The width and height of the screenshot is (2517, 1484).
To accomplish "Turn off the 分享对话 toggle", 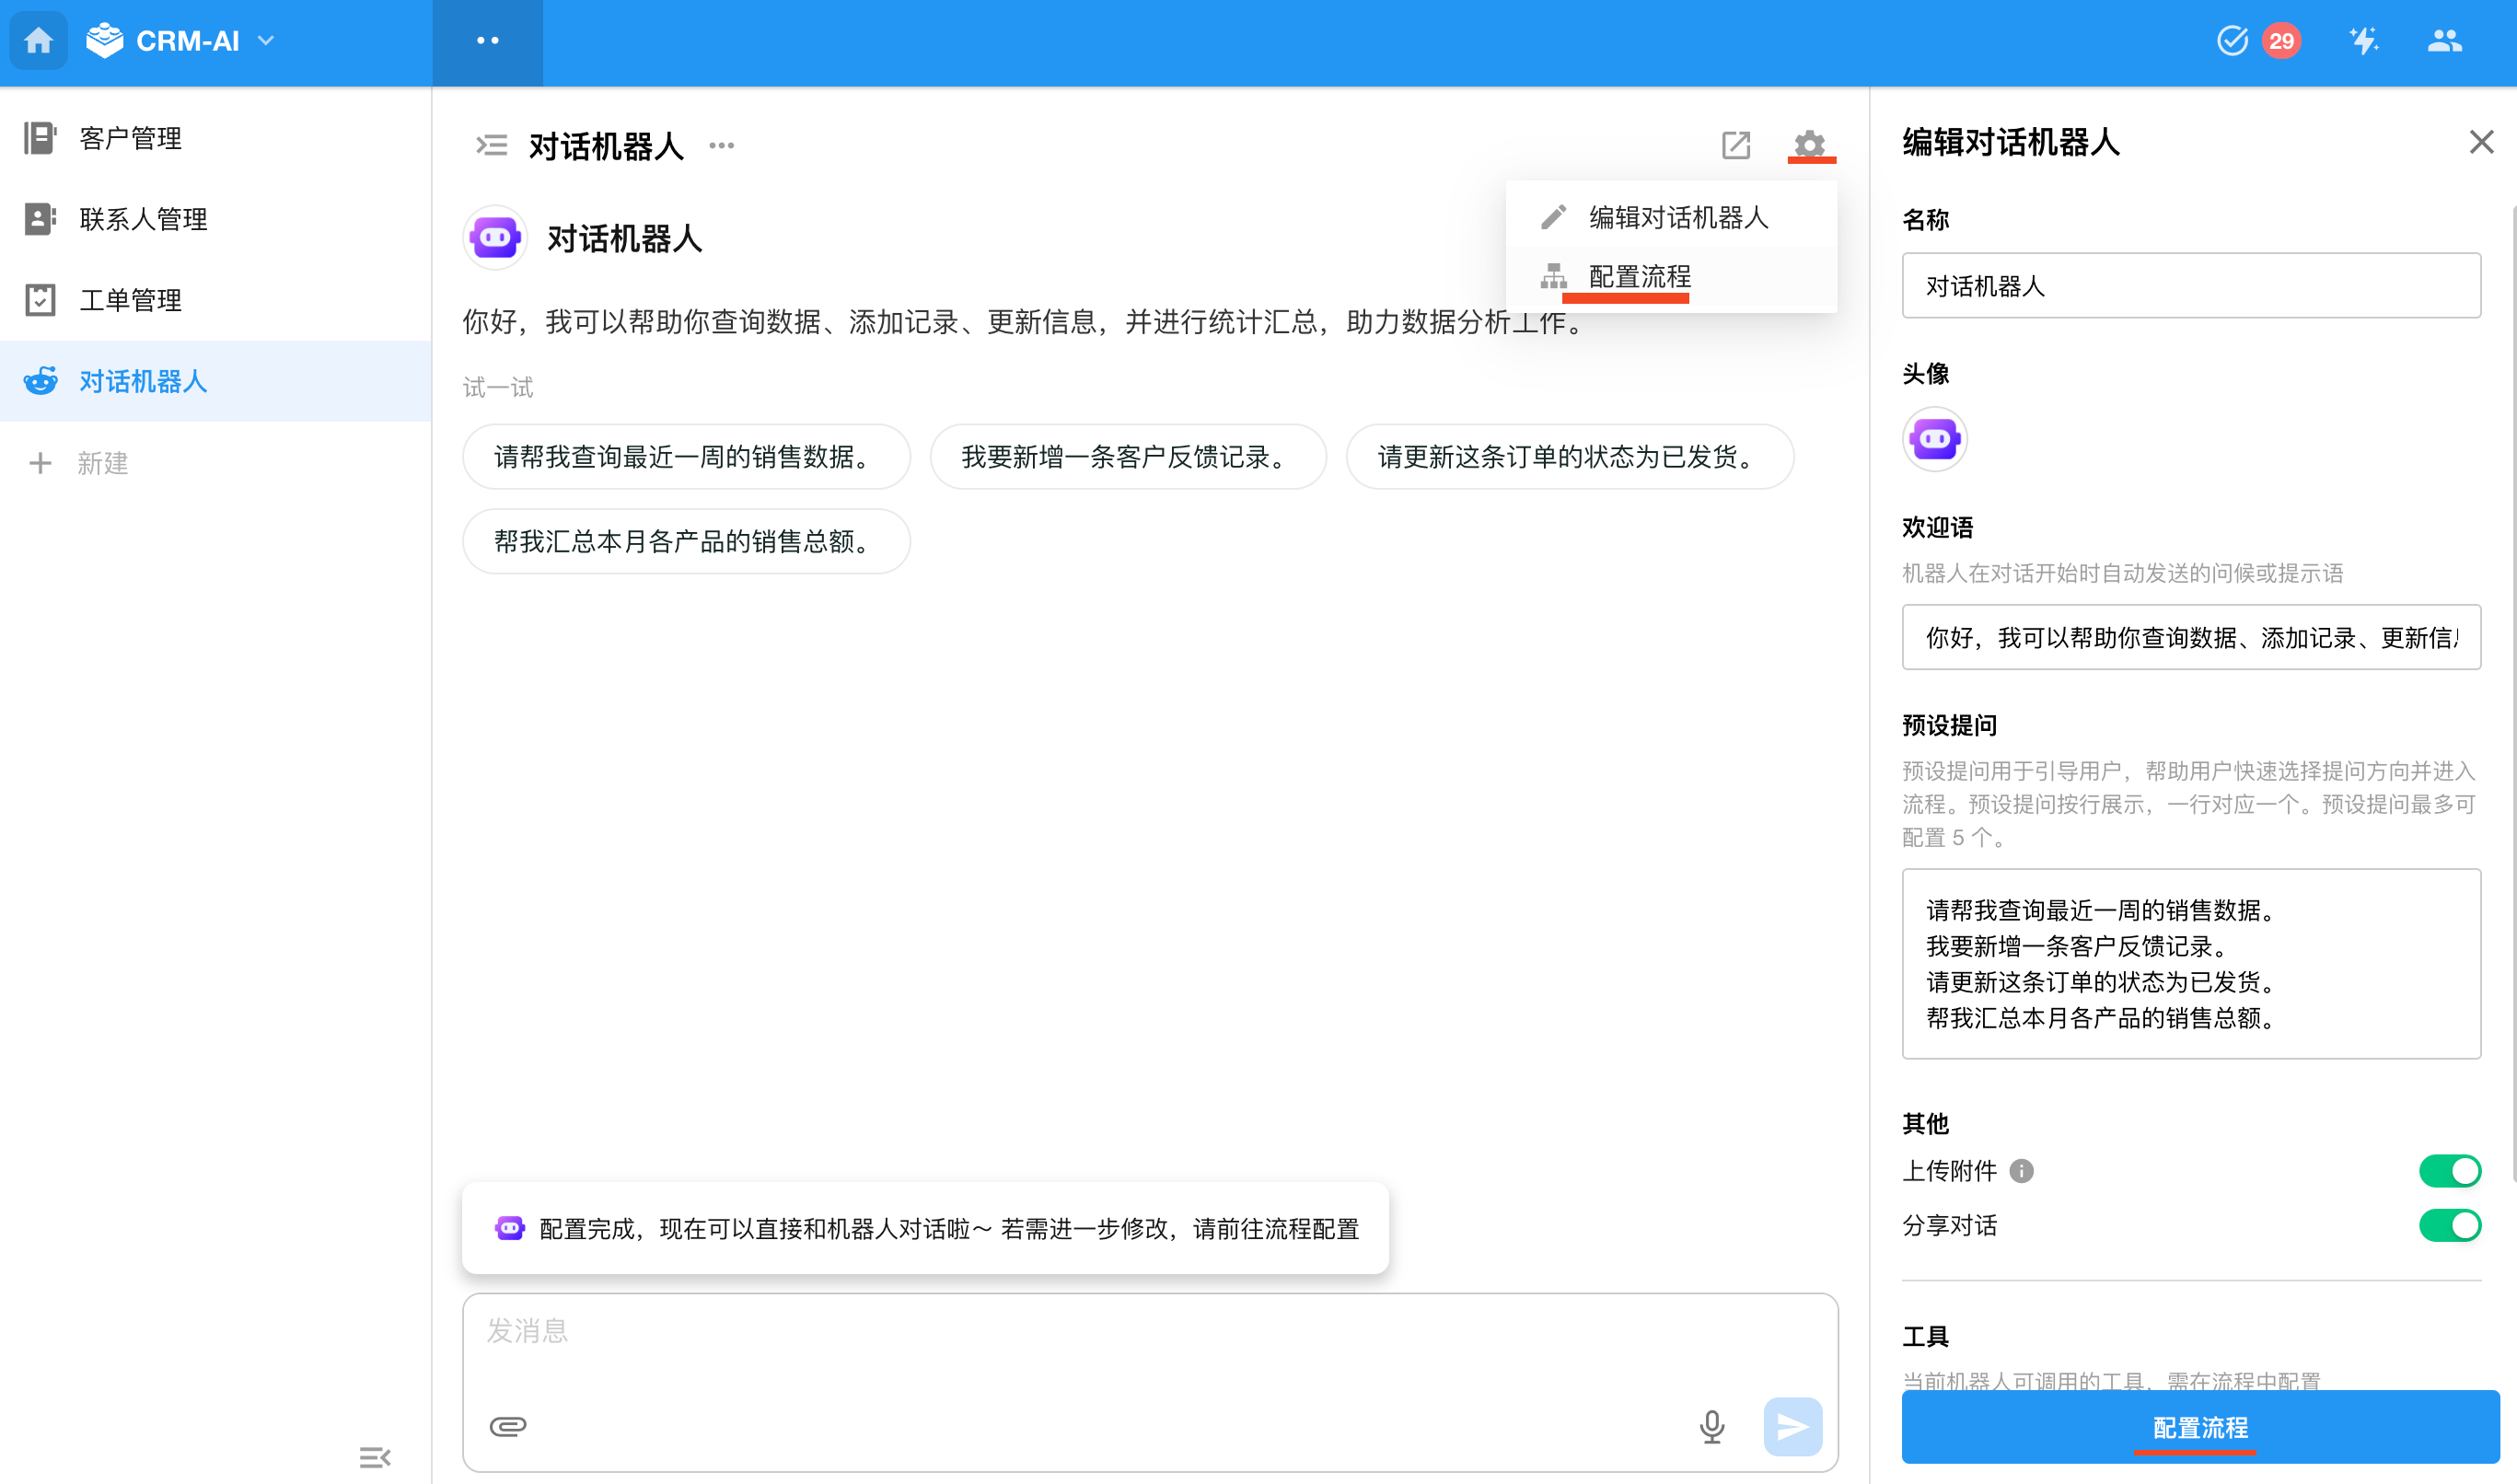I will [2449, 1225].
